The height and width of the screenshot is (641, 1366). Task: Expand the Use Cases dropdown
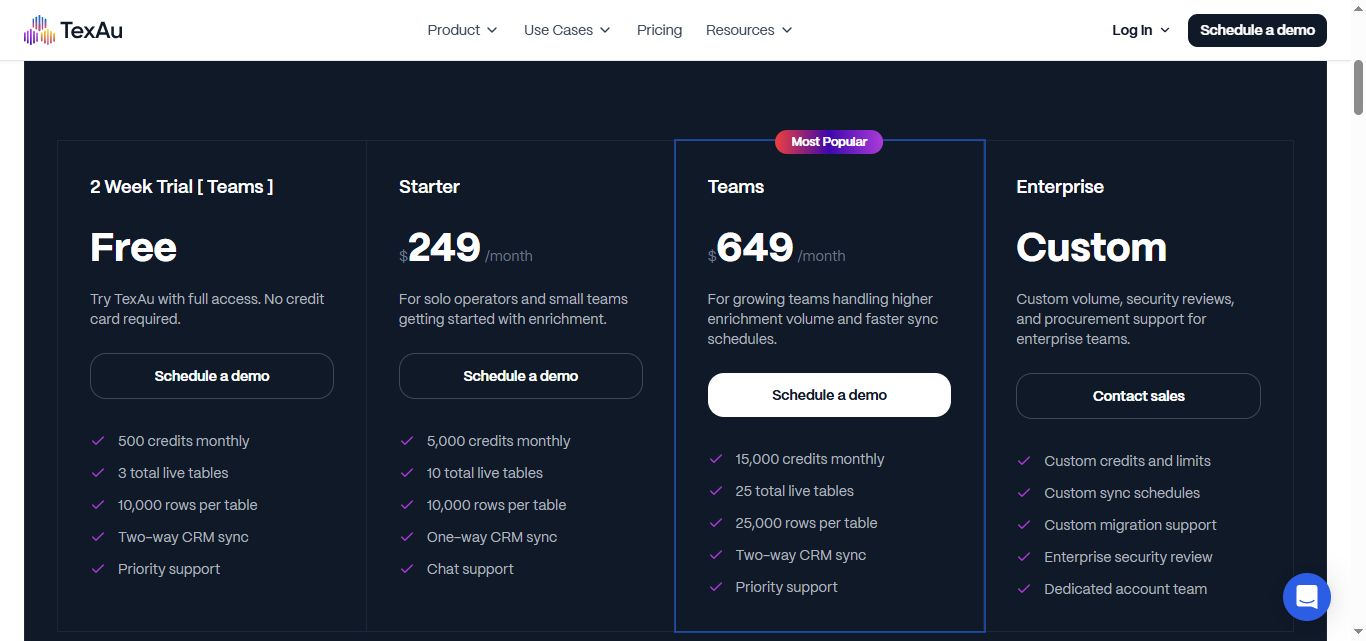[x=566, y=30]
